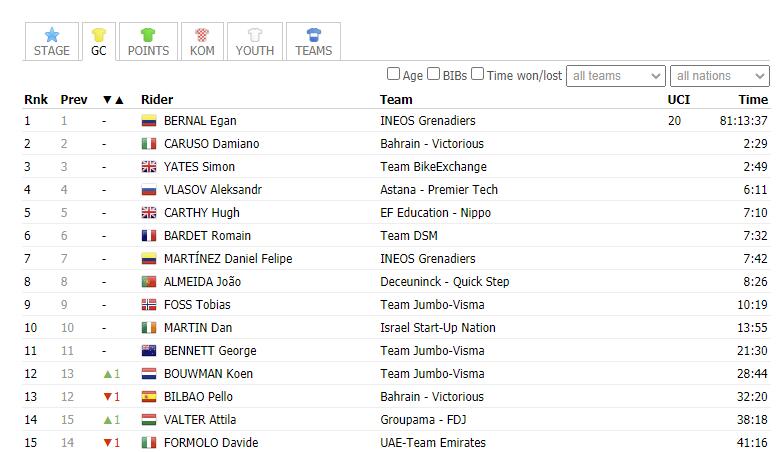Click Russian flag beside VLASOV Aleksandr
This screenshot has width=784, height=452.
click(149, 190)
